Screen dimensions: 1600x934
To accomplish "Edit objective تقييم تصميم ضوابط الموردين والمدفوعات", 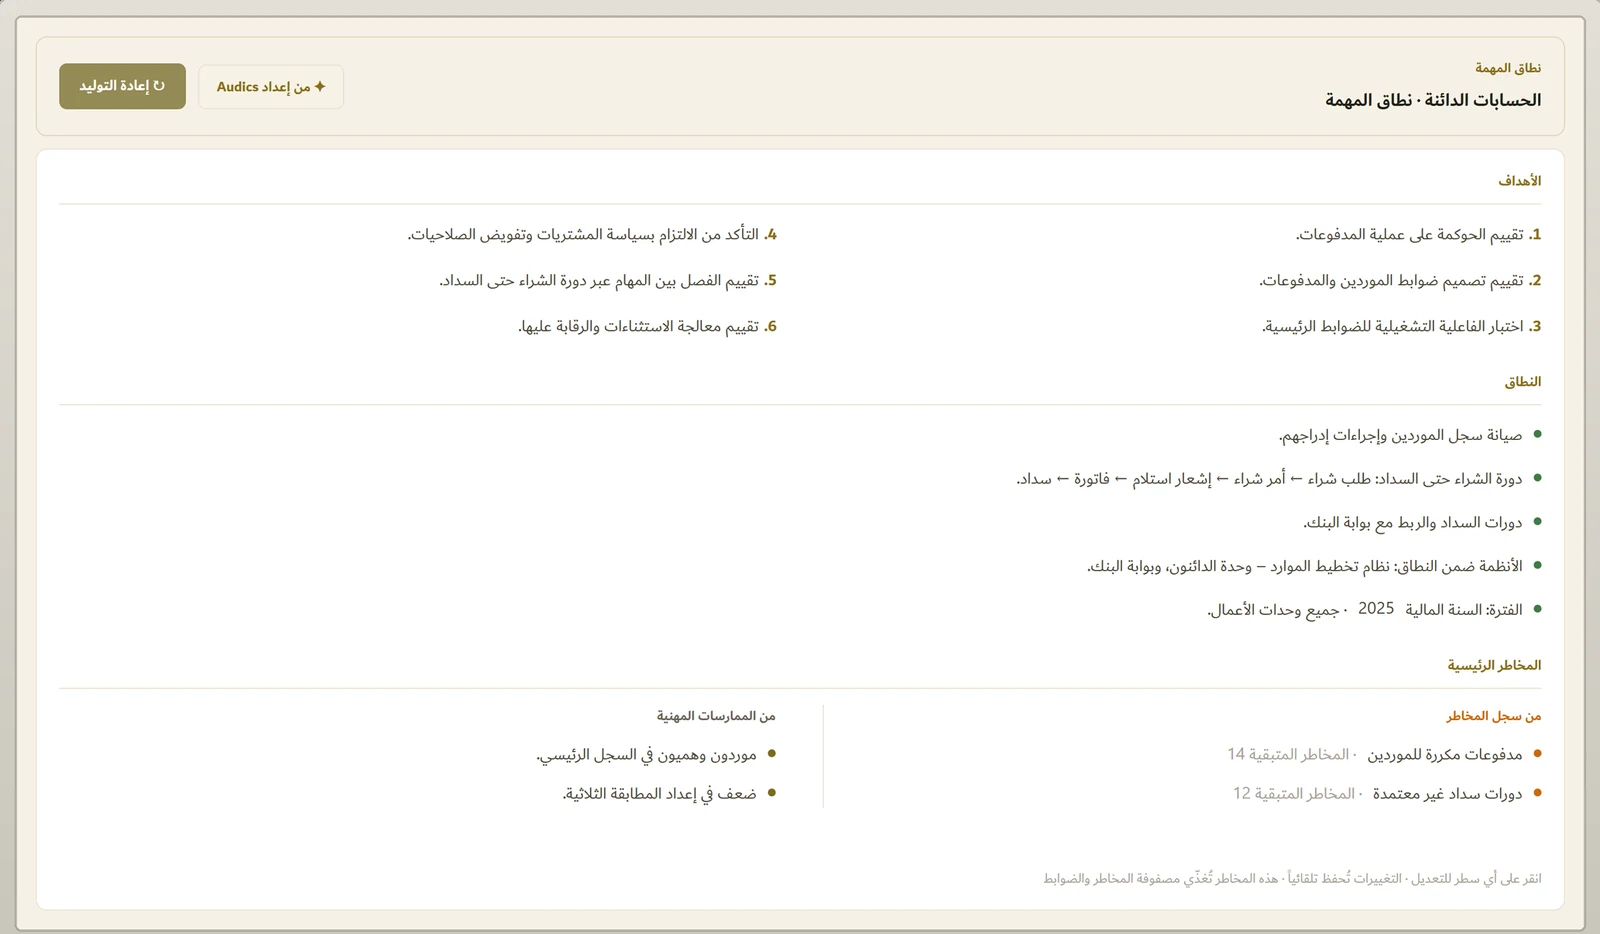I will (x=1400, y=281).
